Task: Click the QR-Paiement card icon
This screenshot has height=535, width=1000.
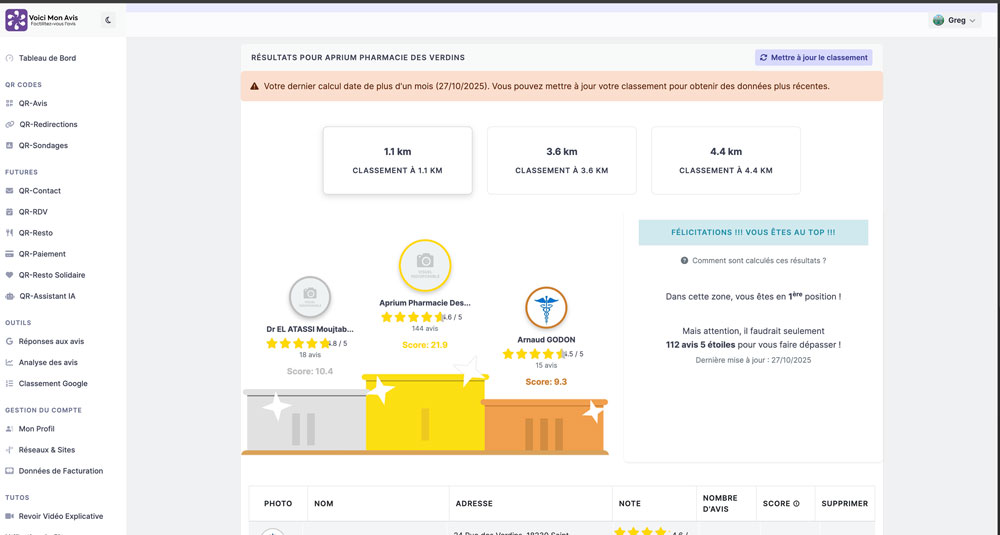Action: click(x=10, y=254)
